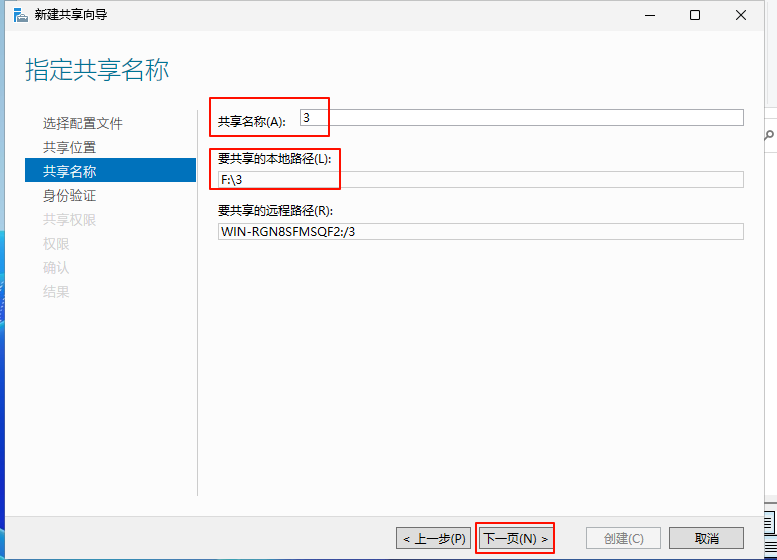This screenshot has height=560, width=777.
Task: Click the remote path field WIN-RGN8SFMSQF2:/3
Action: click(480, 232)
